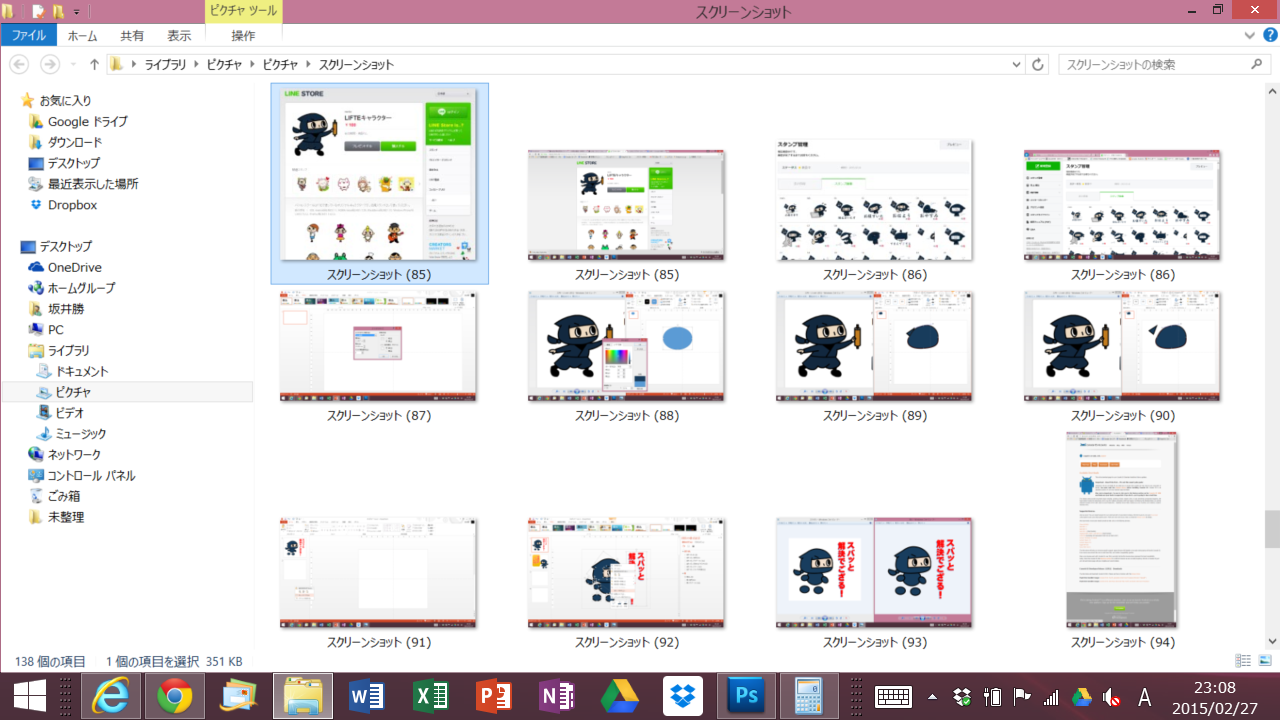
Task: Open Word from the taskbar
Action: click(367, 696)
